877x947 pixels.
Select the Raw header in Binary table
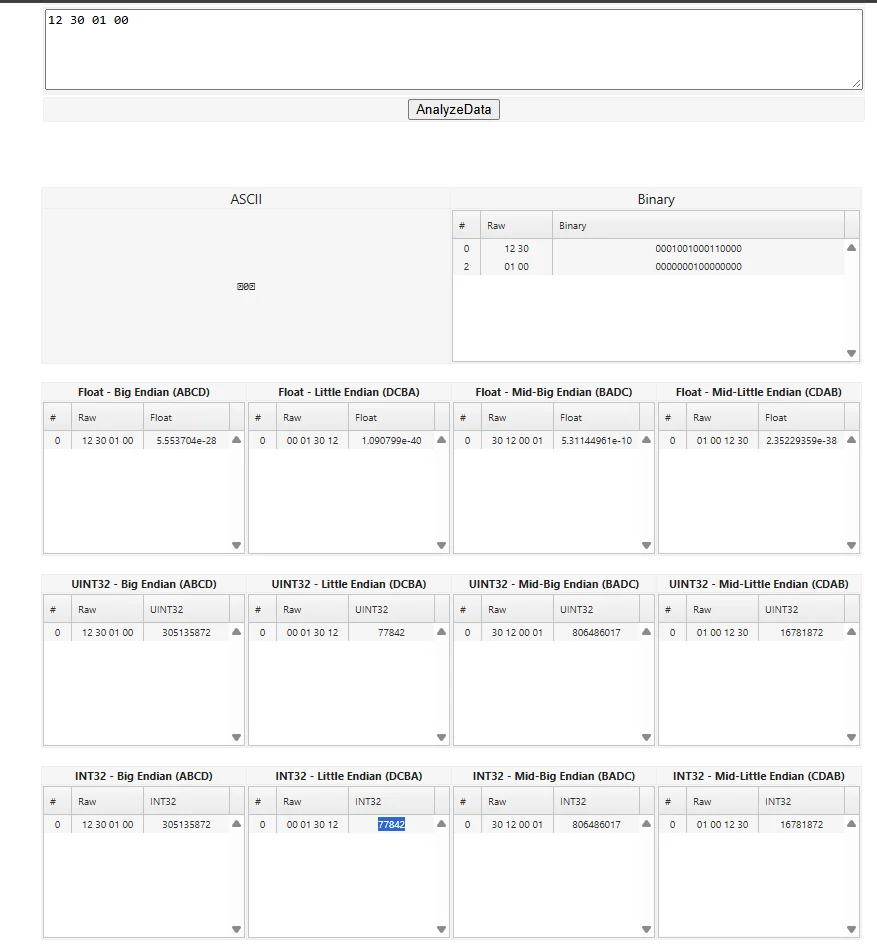pos(516,225)
